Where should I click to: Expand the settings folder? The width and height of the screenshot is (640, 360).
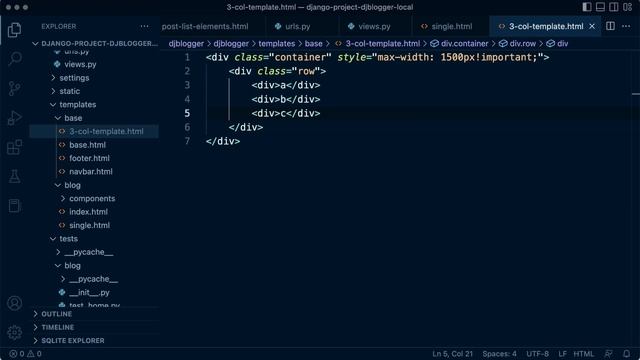click(74, 78)
